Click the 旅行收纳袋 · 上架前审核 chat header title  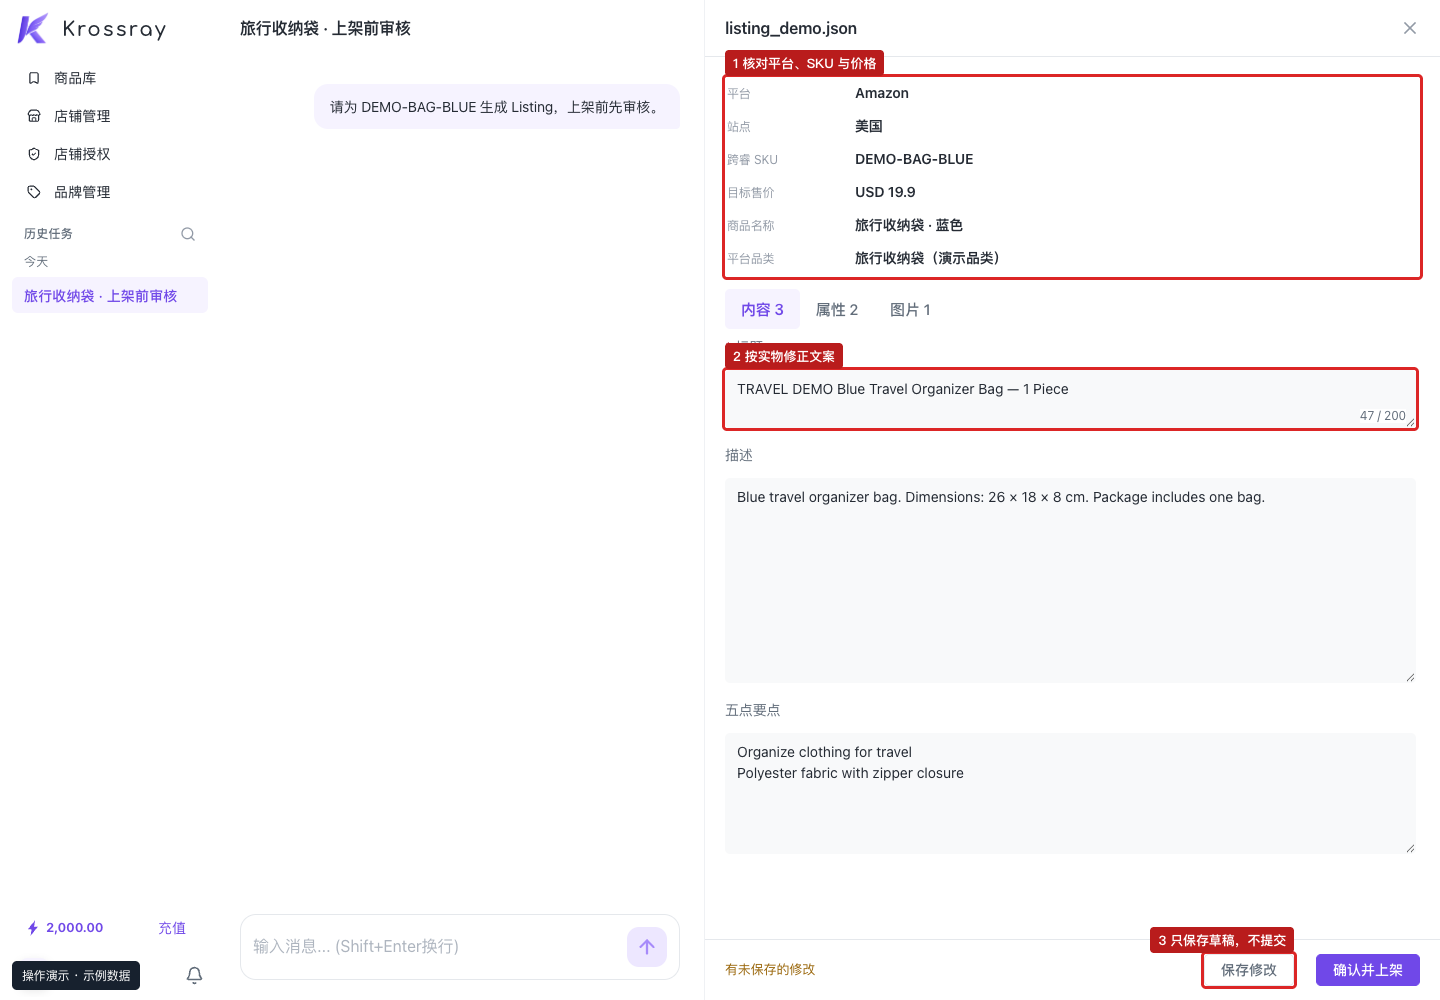click(x=325, y=28)
